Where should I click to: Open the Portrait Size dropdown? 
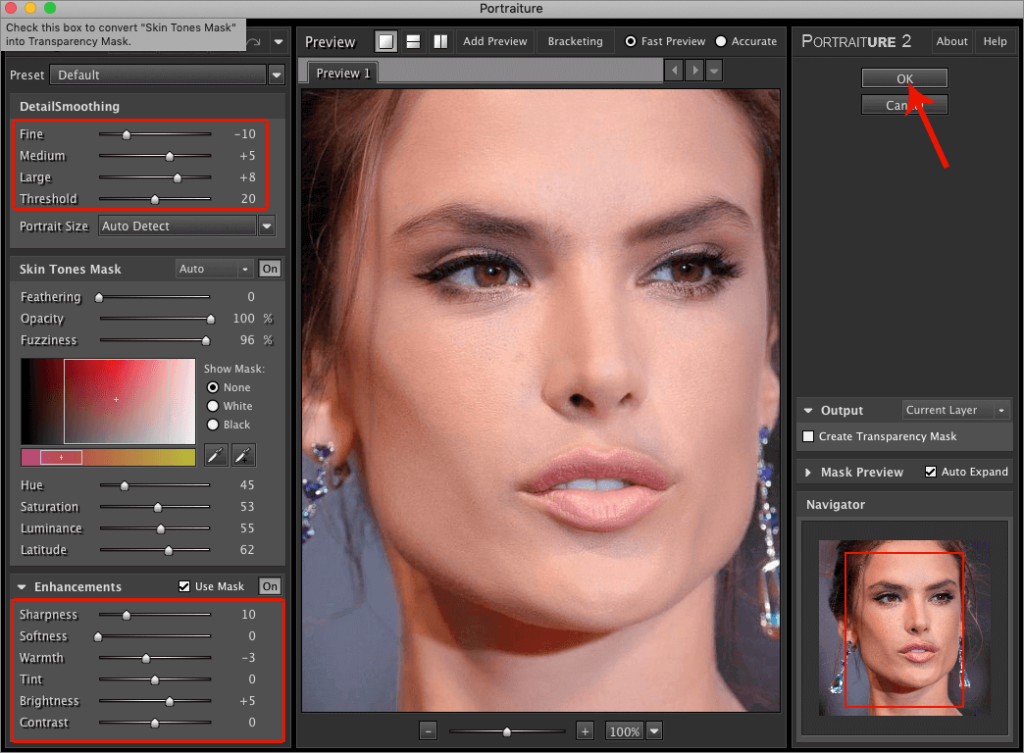click(266, 227)
